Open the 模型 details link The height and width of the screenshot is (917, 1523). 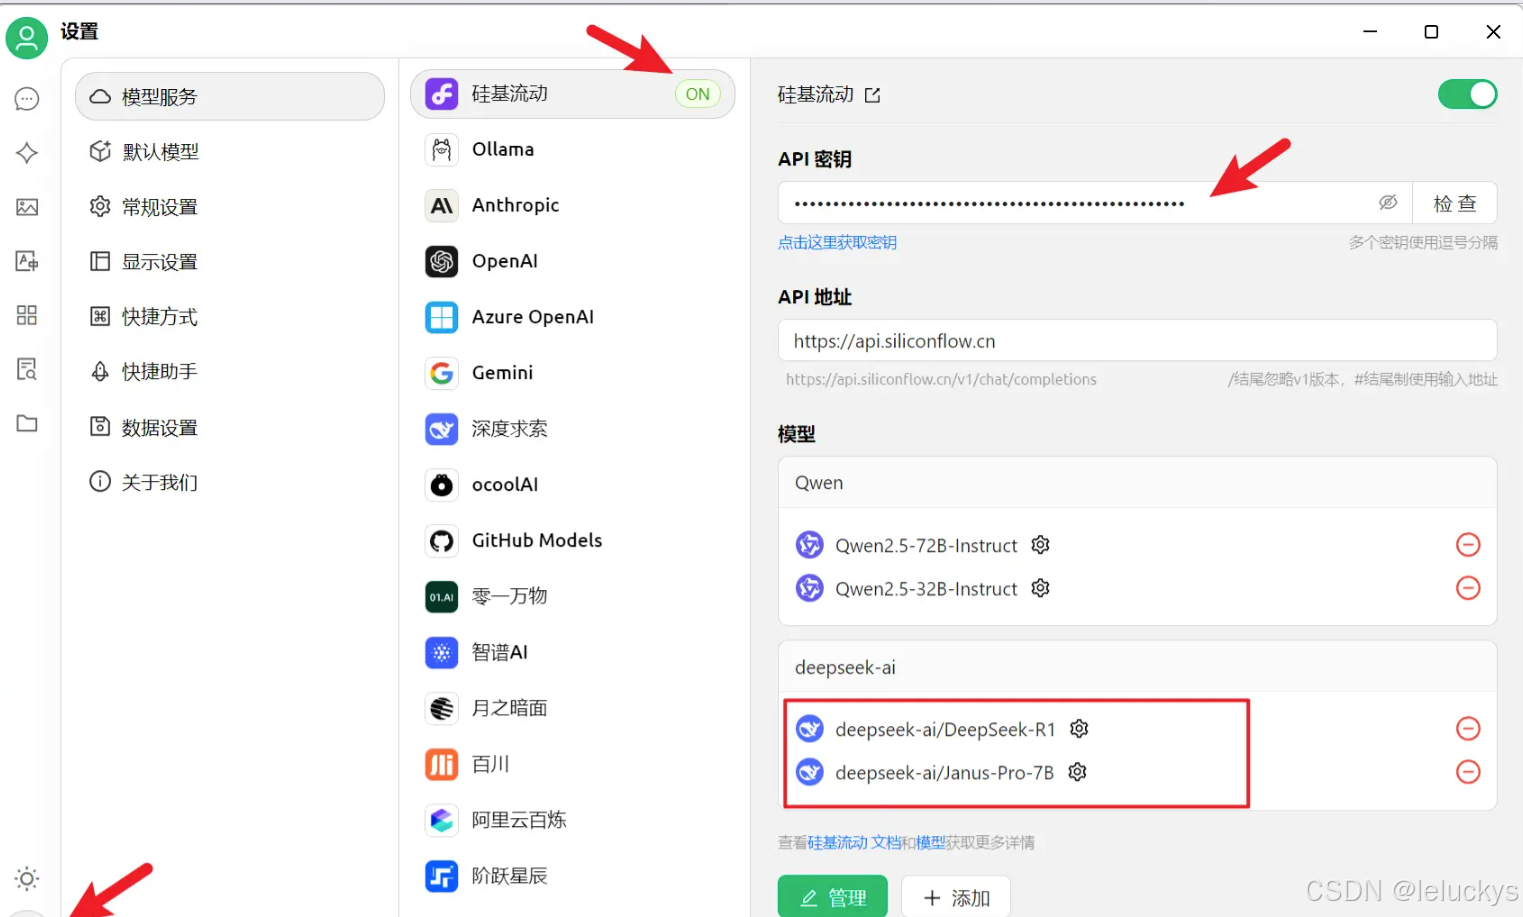click(930, 843)
